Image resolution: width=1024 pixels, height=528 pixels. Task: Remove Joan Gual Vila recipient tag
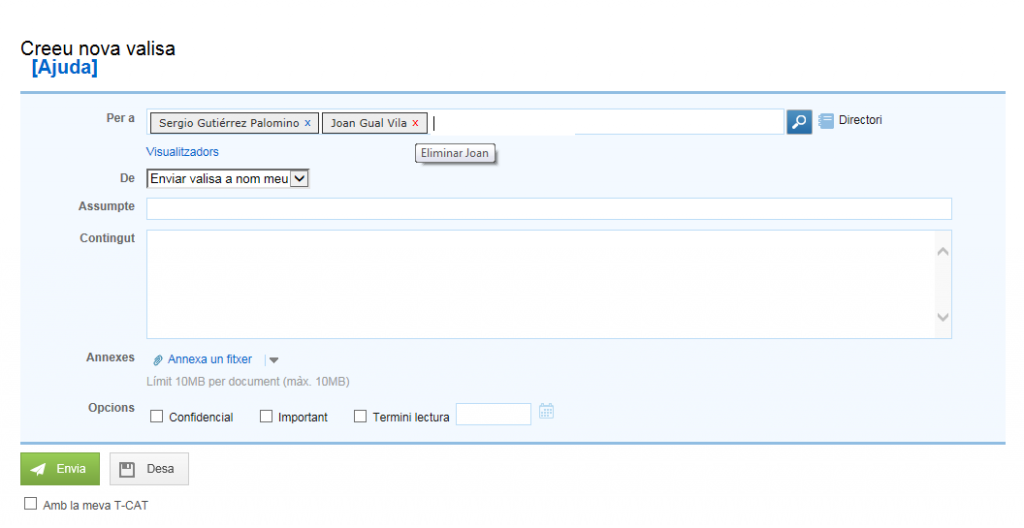[x=415, y=123]
